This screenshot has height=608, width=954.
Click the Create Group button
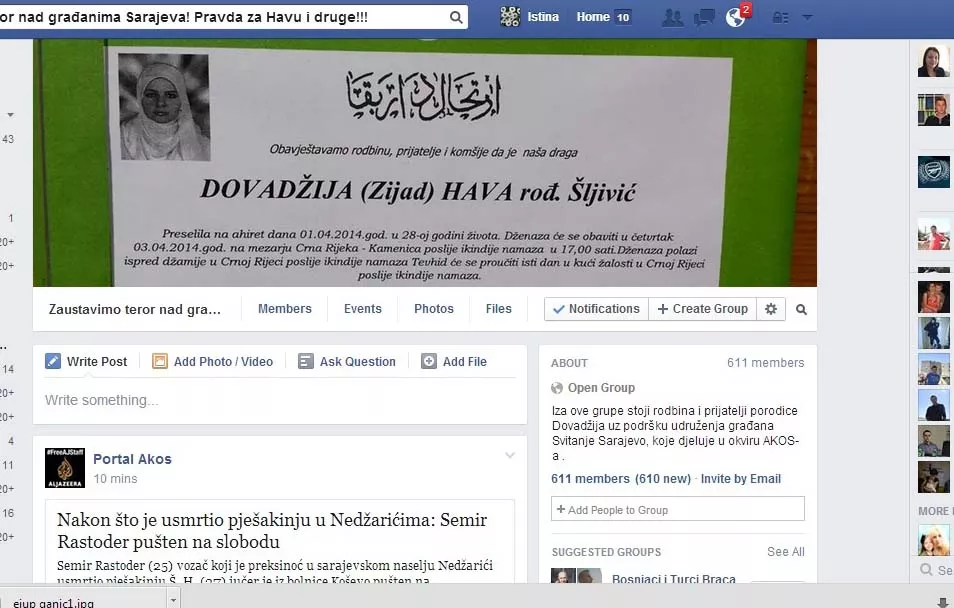702,309
